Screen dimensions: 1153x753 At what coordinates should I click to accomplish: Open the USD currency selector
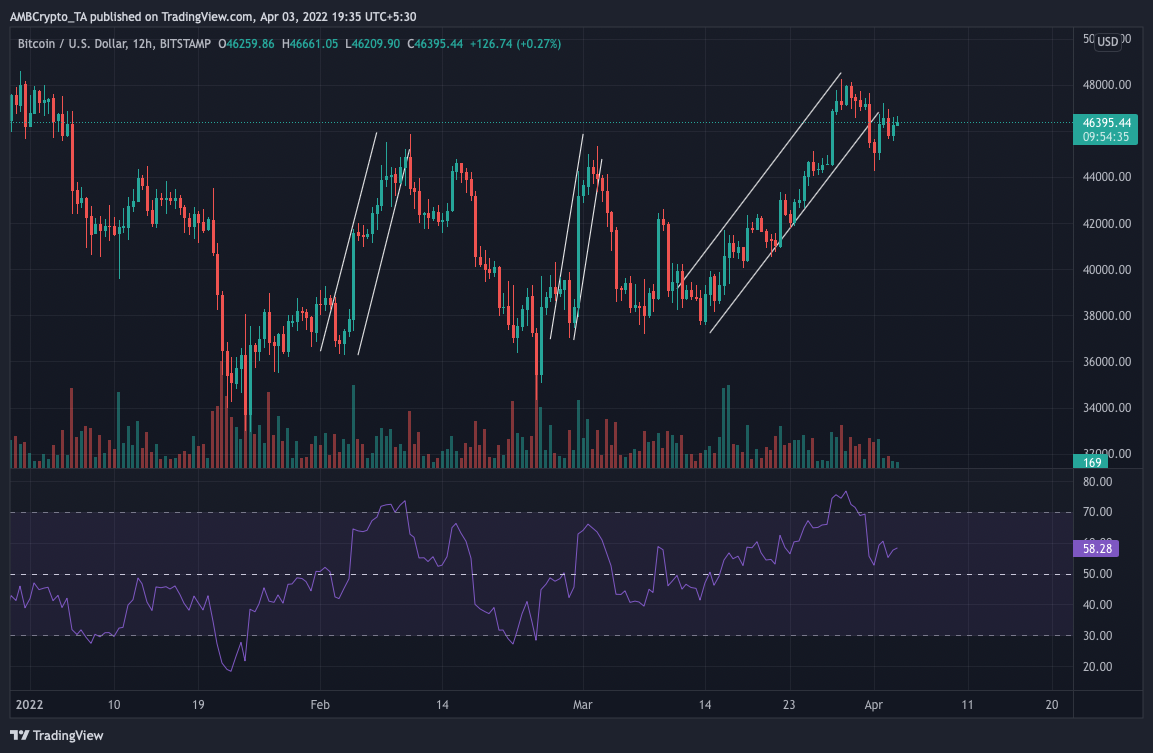1107,41
